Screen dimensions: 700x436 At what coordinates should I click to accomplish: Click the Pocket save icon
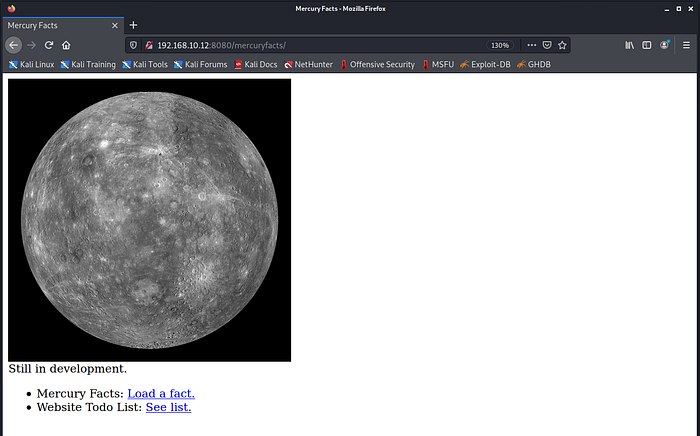(547, 45)
